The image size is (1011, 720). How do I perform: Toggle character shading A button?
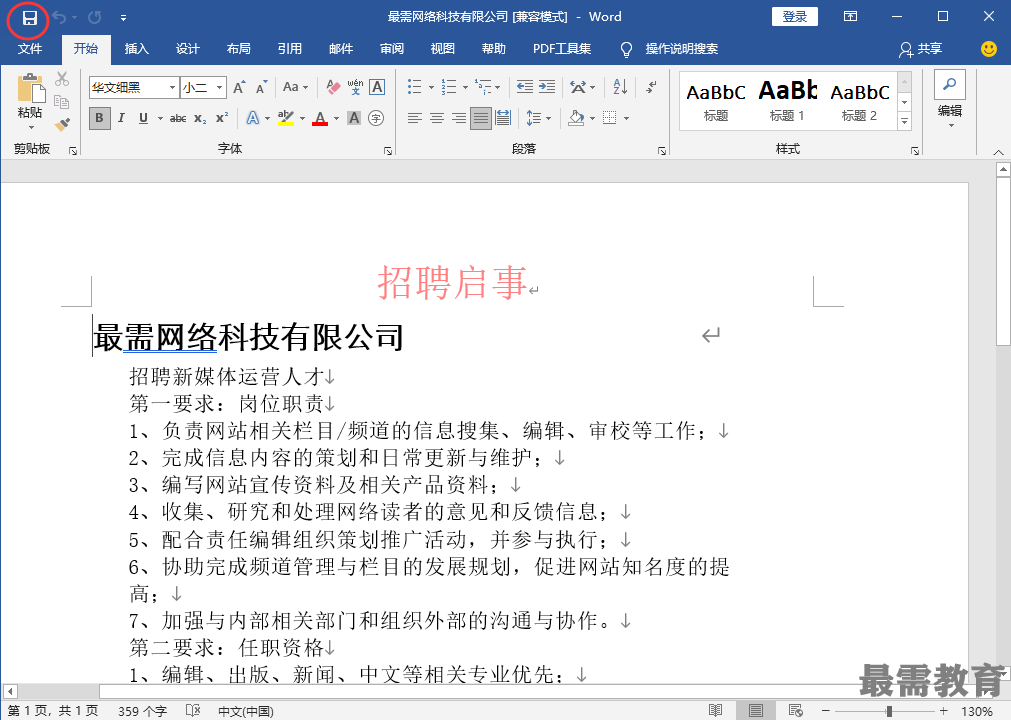[353, 118]
